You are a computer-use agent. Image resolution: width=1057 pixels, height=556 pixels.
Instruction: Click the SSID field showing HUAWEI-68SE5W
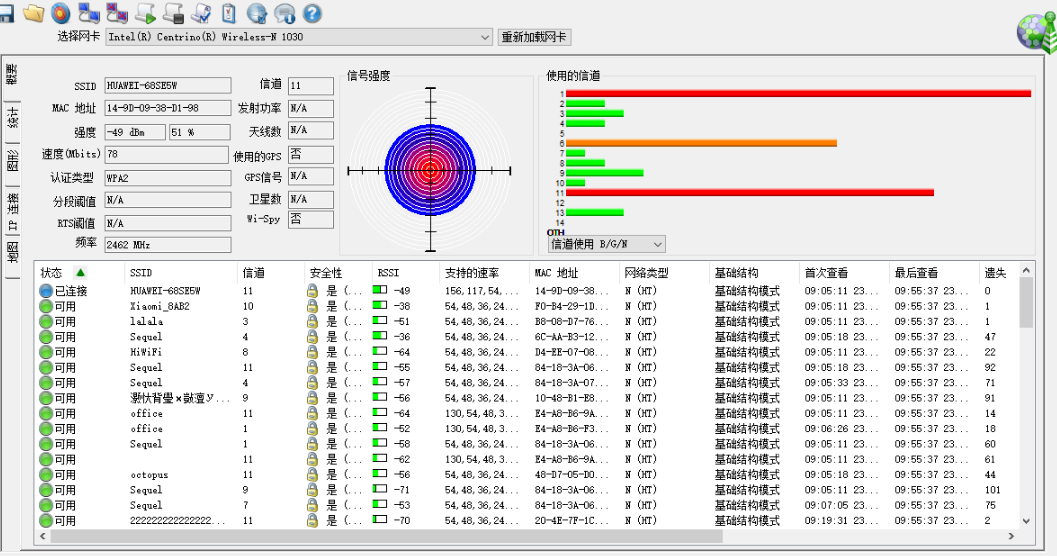coord(168,86)
